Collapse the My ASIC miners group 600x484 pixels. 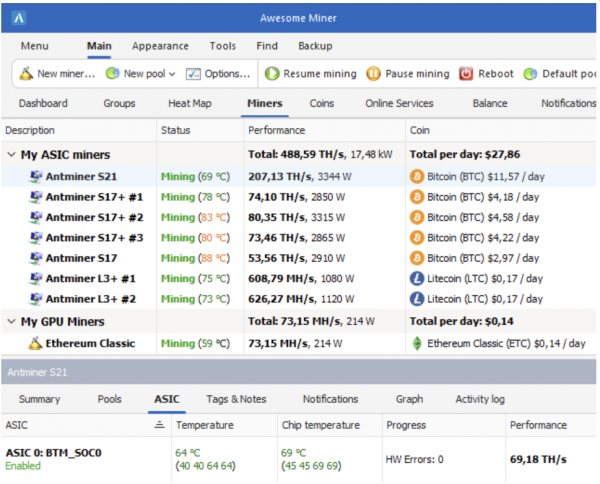(12, 155)
